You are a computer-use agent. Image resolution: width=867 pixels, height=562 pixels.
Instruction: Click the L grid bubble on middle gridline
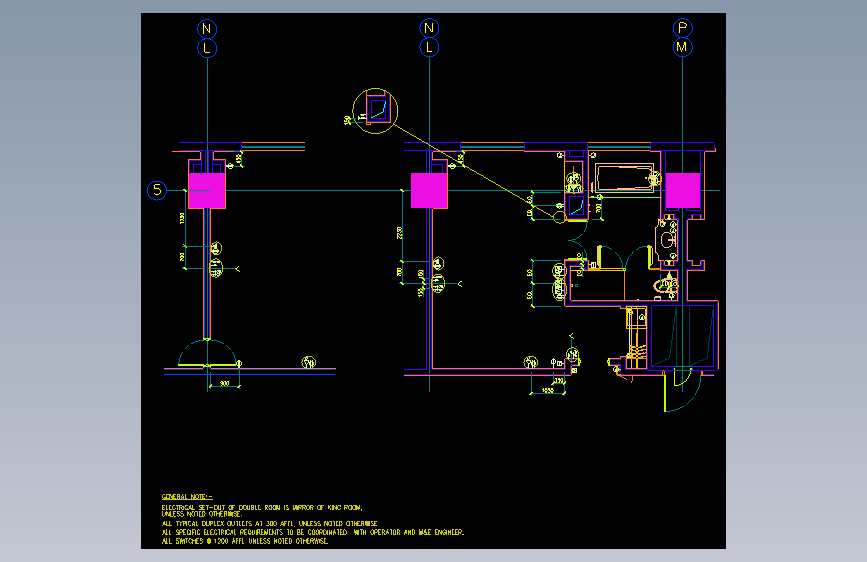[429, 47]
